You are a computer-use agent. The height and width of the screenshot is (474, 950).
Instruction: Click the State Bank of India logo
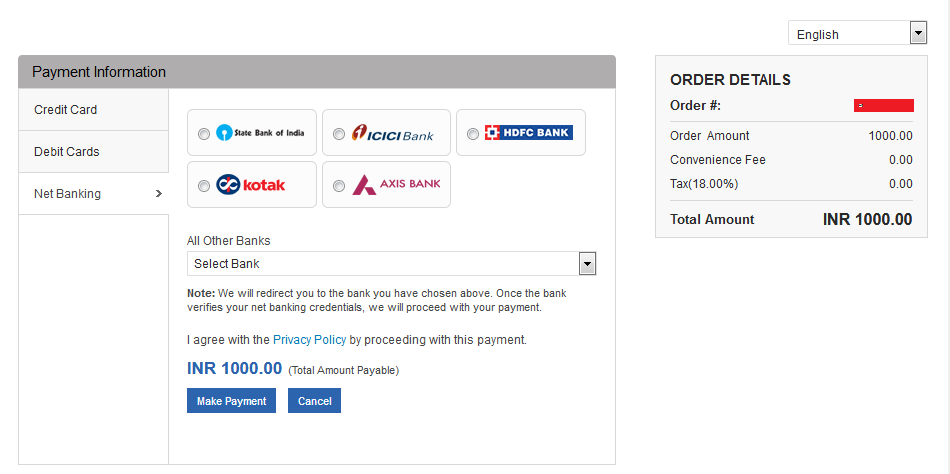pyautogui.click(x=261, y=132)
